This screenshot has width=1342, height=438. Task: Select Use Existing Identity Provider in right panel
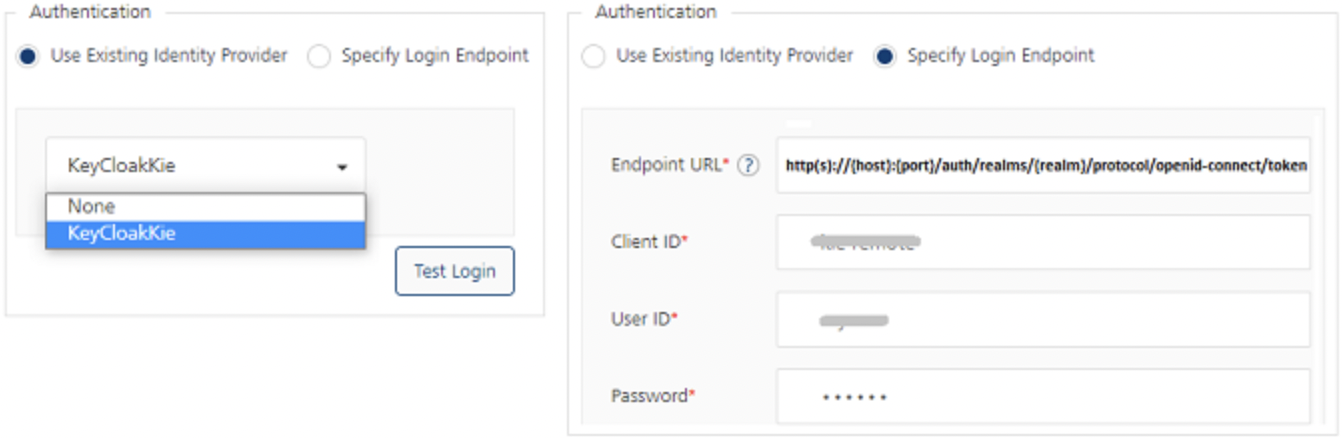click(593, 56)
